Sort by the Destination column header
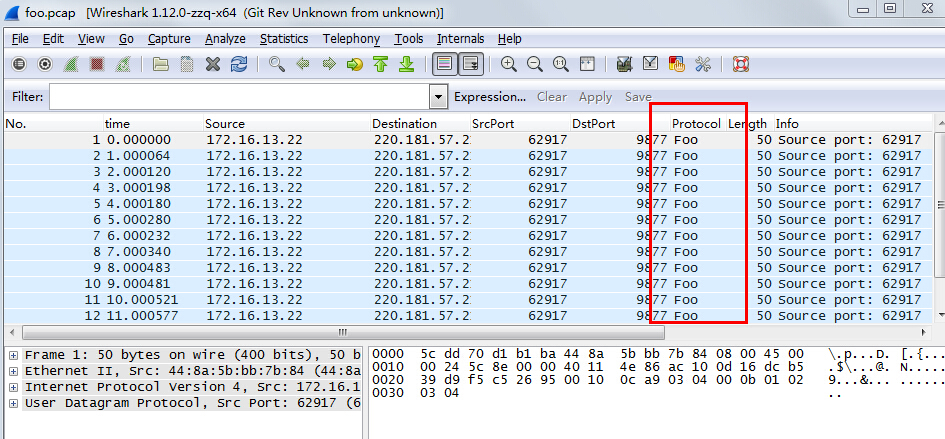 [420, 124]
